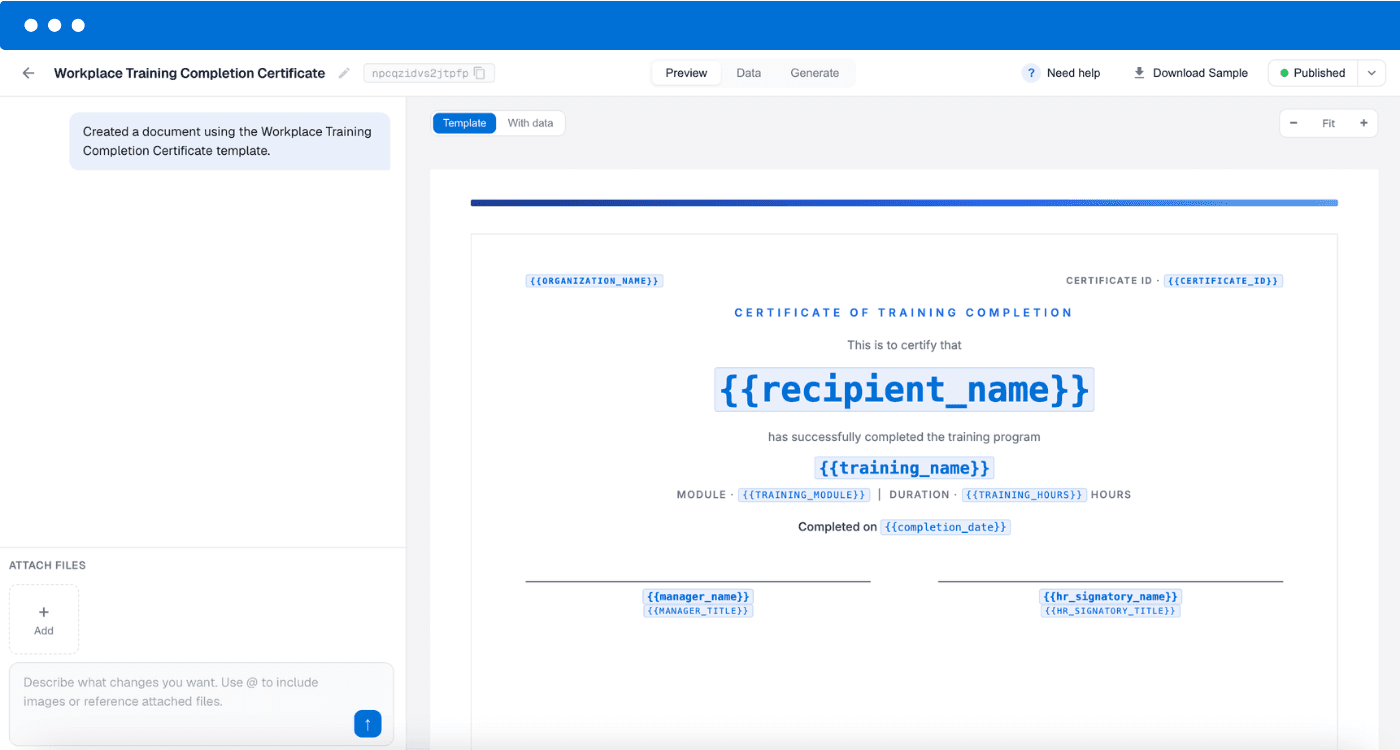The height and width of the screenshot is (750, 1400).
Task: Select the {{CERTIFICATE_ID}} placeholder
Action: tap(1223, 281)
